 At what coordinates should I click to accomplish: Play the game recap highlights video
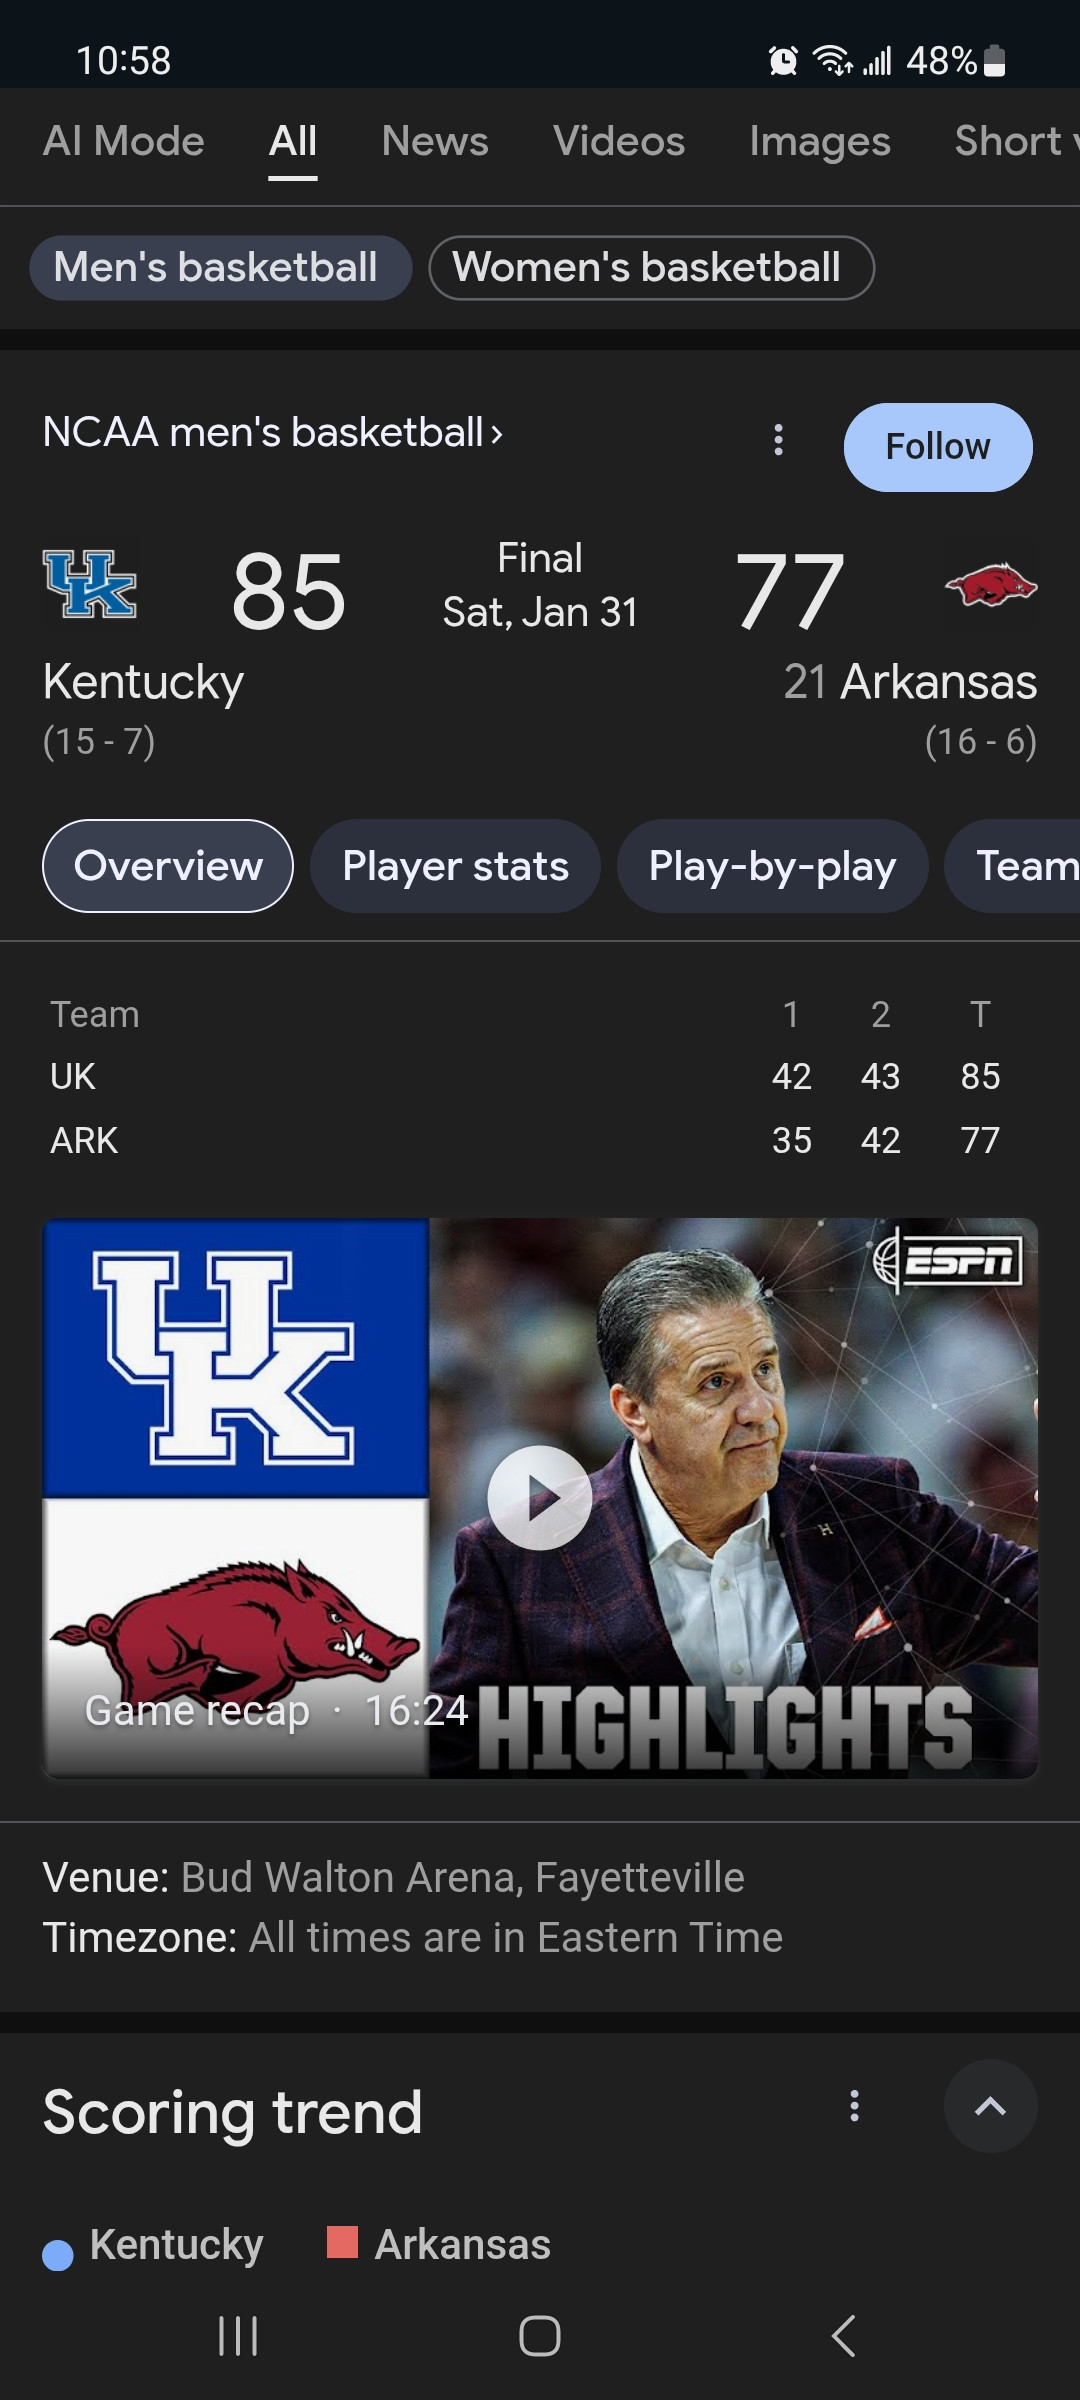540,1497
